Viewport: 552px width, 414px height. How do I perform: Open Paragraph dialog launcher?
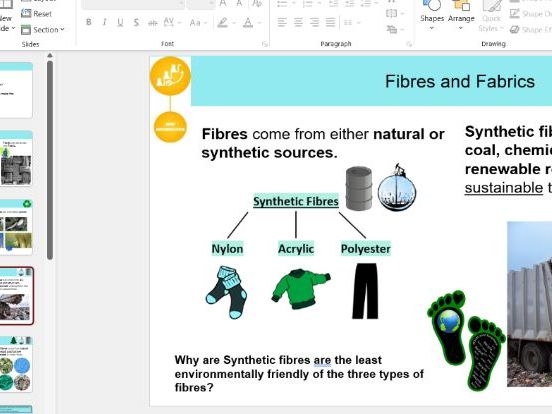coord(409,44)
